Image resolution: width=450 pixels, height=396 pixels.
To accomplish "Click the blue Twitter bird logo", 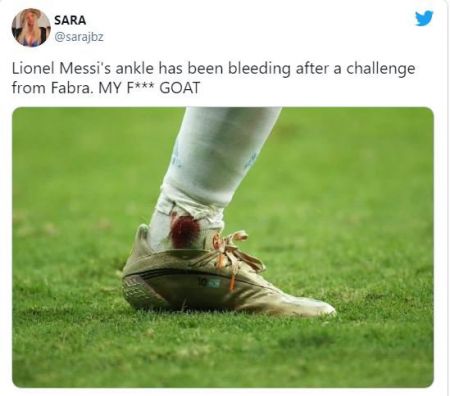I will pos(424,18).
